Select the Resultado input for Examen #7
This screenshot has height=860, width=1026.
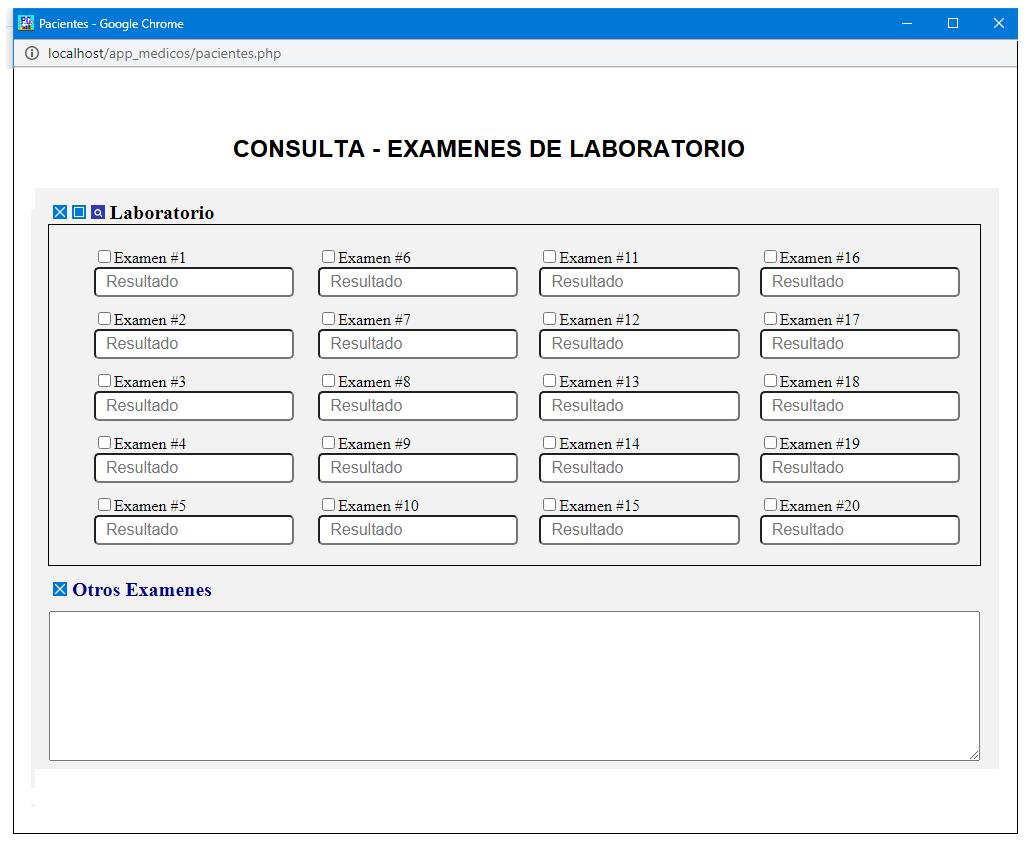tap(418, 344)
